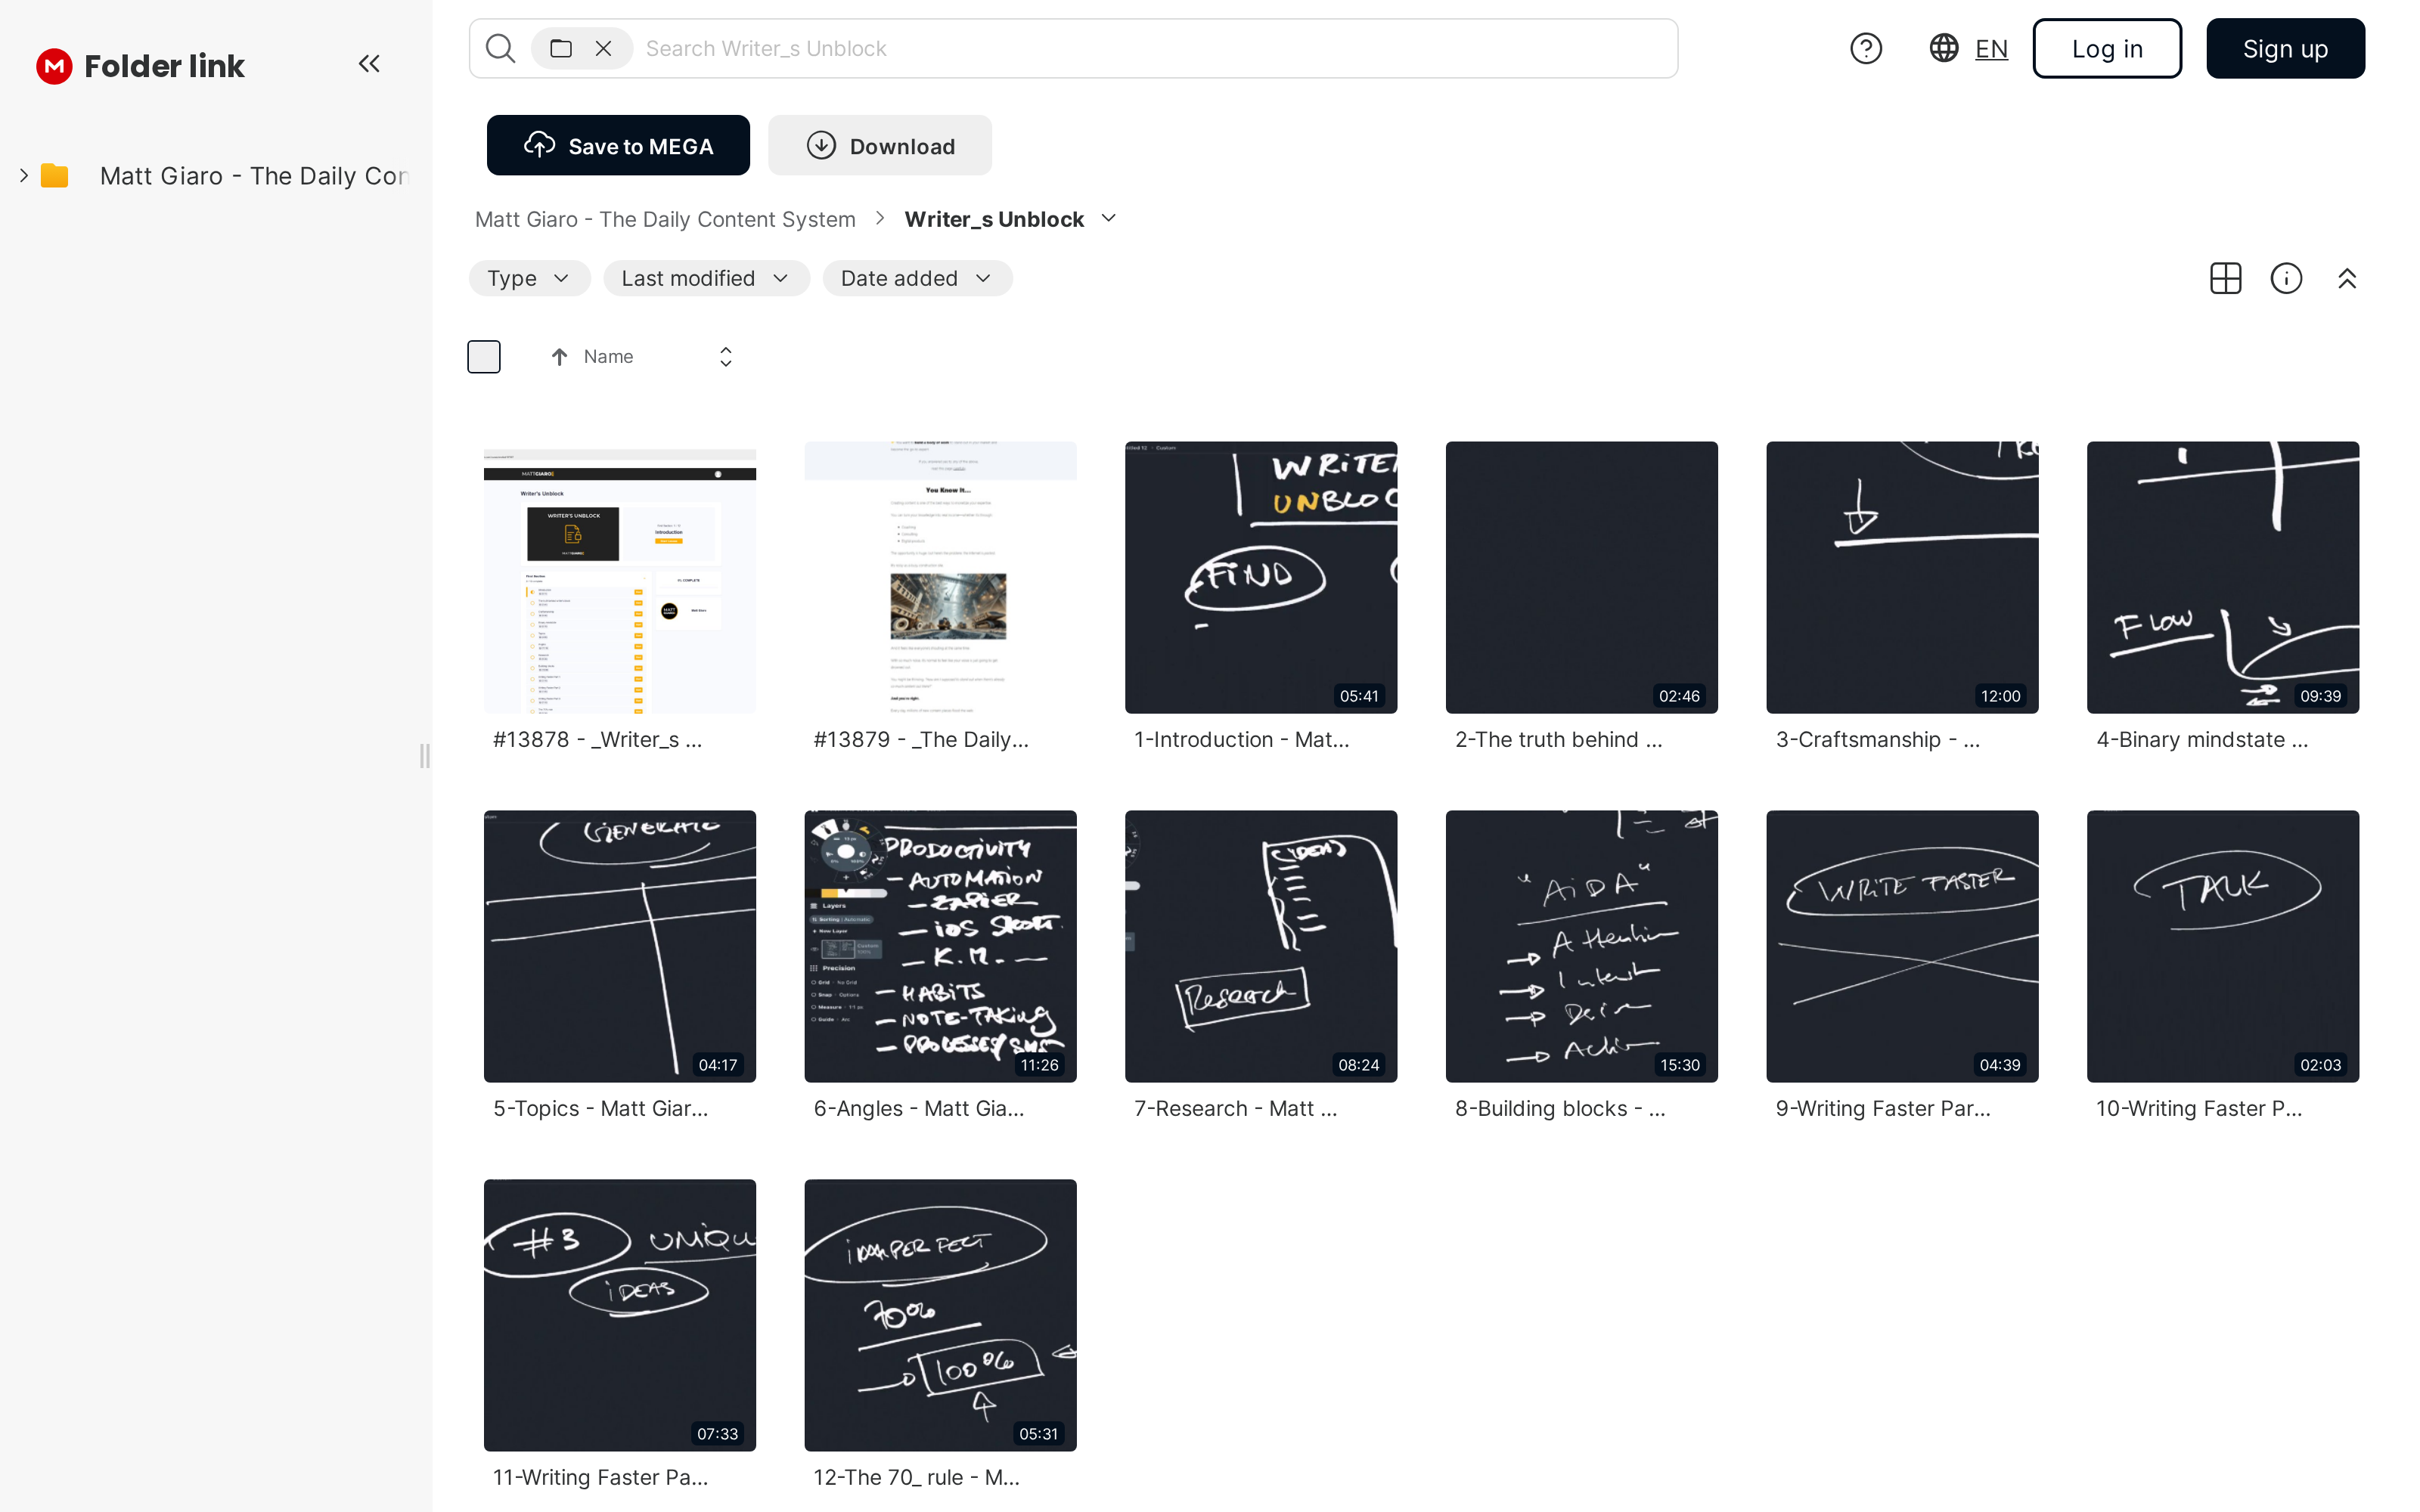
Task: Click the globe language icon
Action: pyautogui.click(x=1943, y=48)
